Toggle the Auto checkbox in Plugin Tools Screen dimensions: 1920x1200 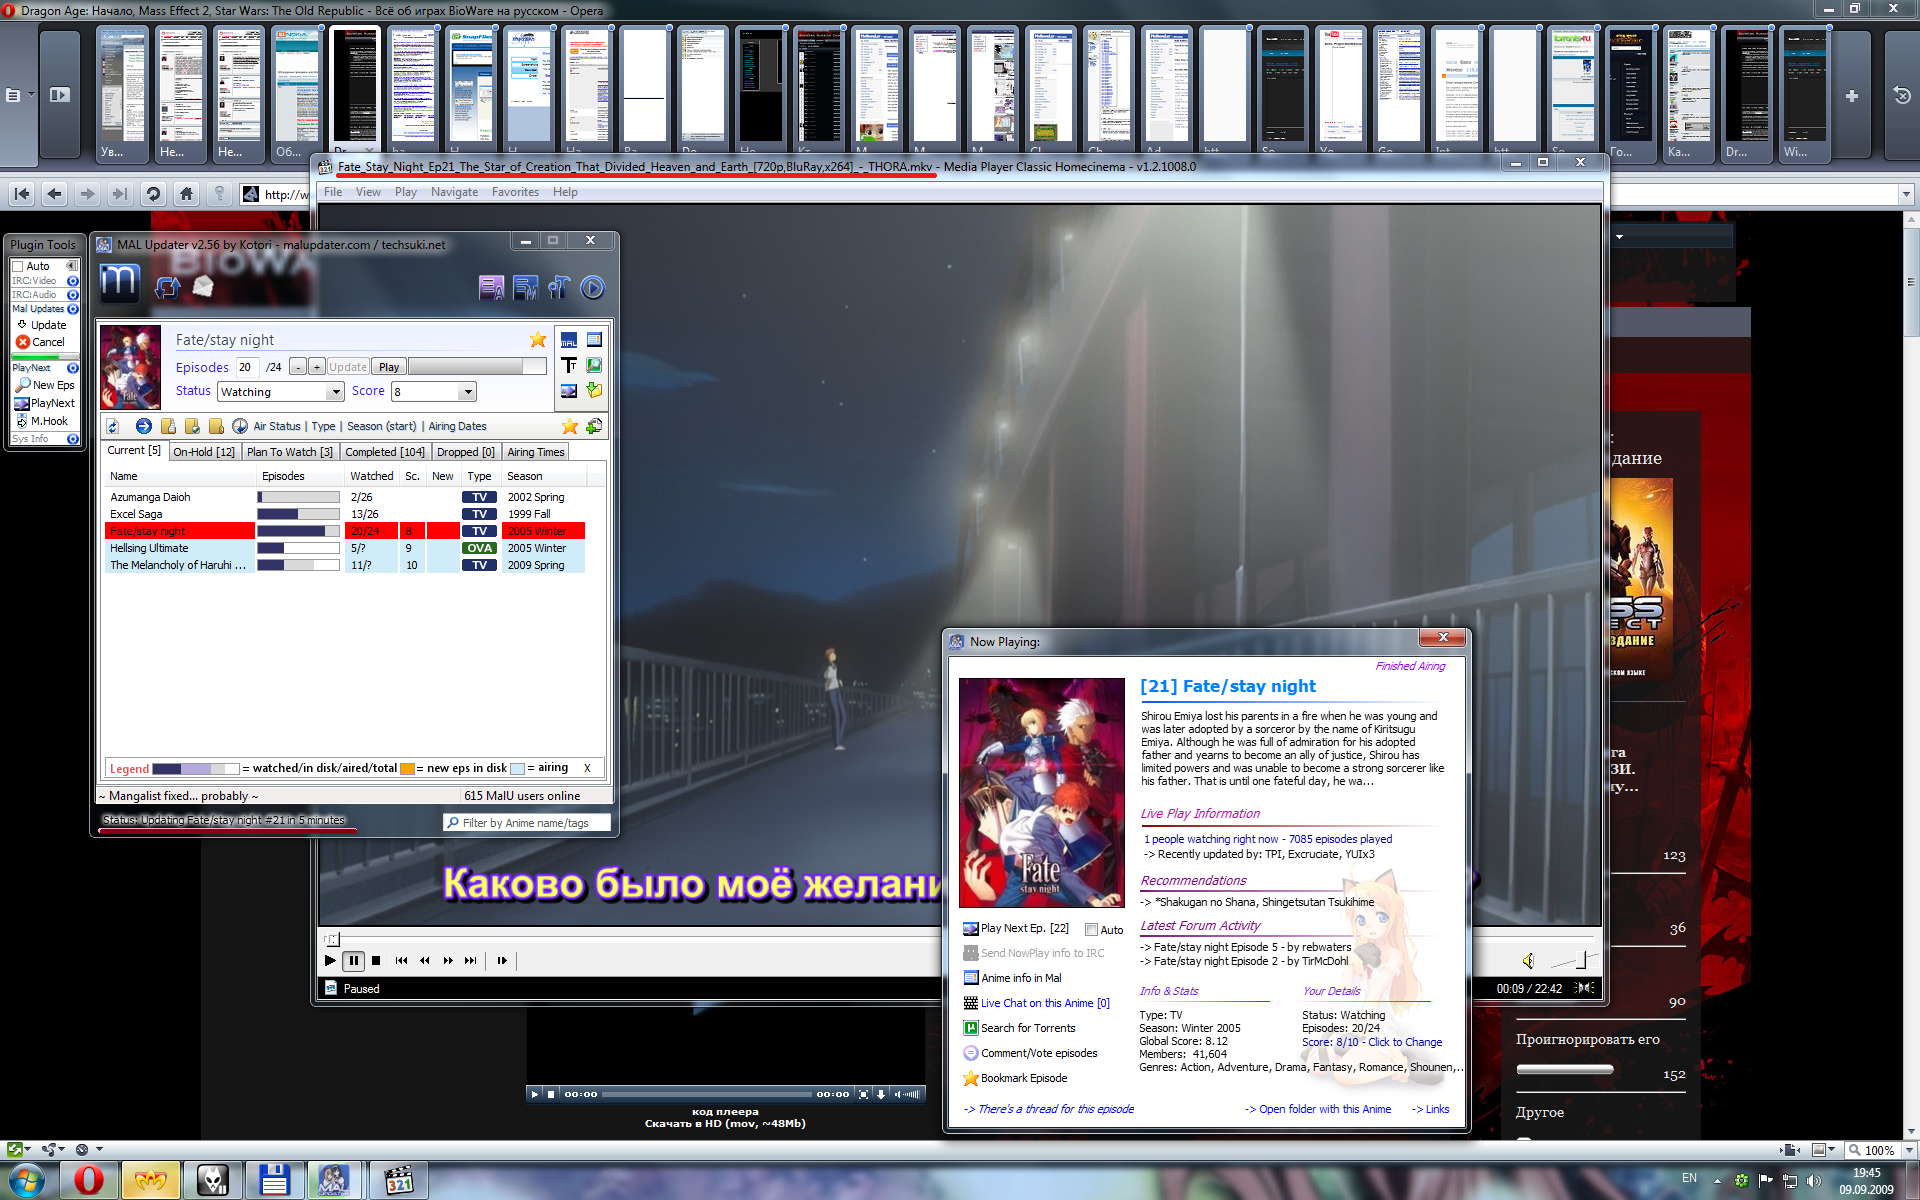click(x=18, y=267)
